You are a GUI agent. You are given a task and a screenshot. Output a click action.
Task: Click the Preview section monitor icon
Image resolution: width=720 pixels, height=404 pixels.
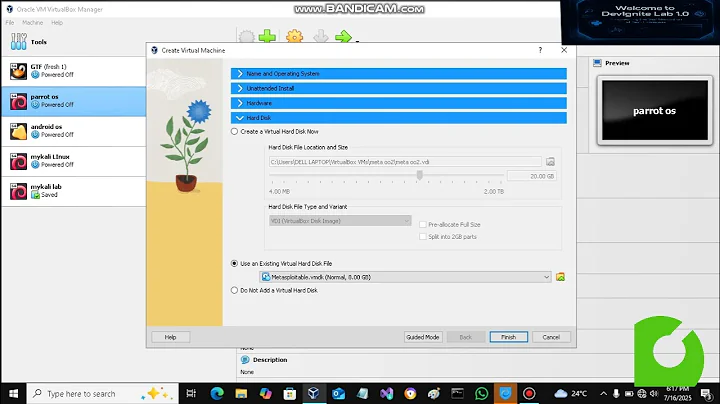(x=597, y=63)
